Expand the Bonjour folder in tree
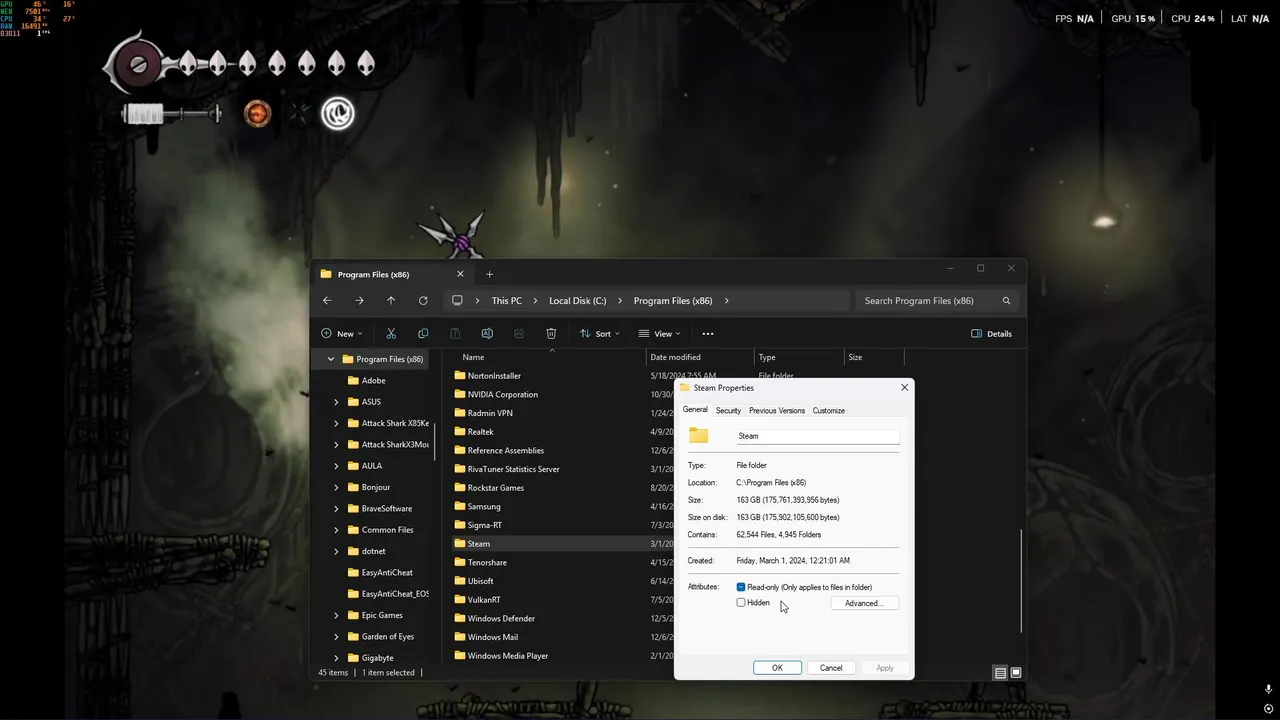The image size is (1280, 720). 336,487
